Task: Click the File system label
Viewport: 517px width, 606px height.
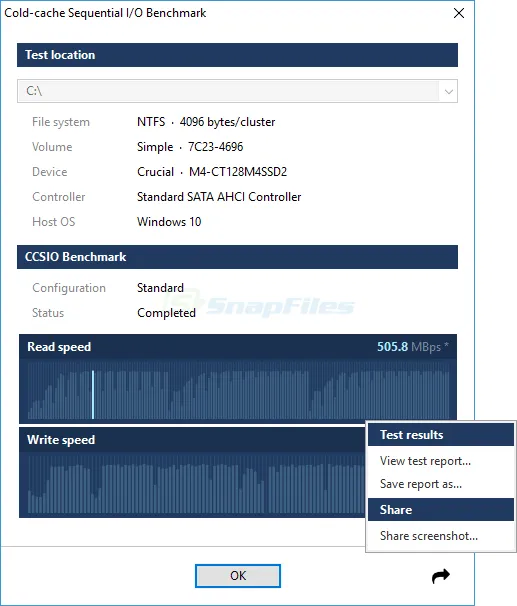Action: 61,122
